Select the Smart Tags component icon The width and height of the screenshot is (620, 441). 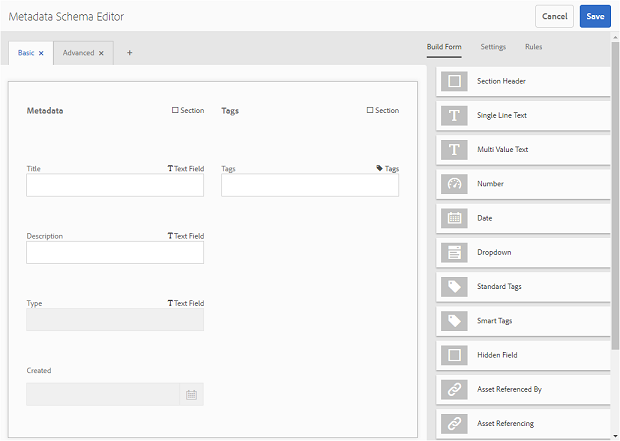(x=454, y=321)
